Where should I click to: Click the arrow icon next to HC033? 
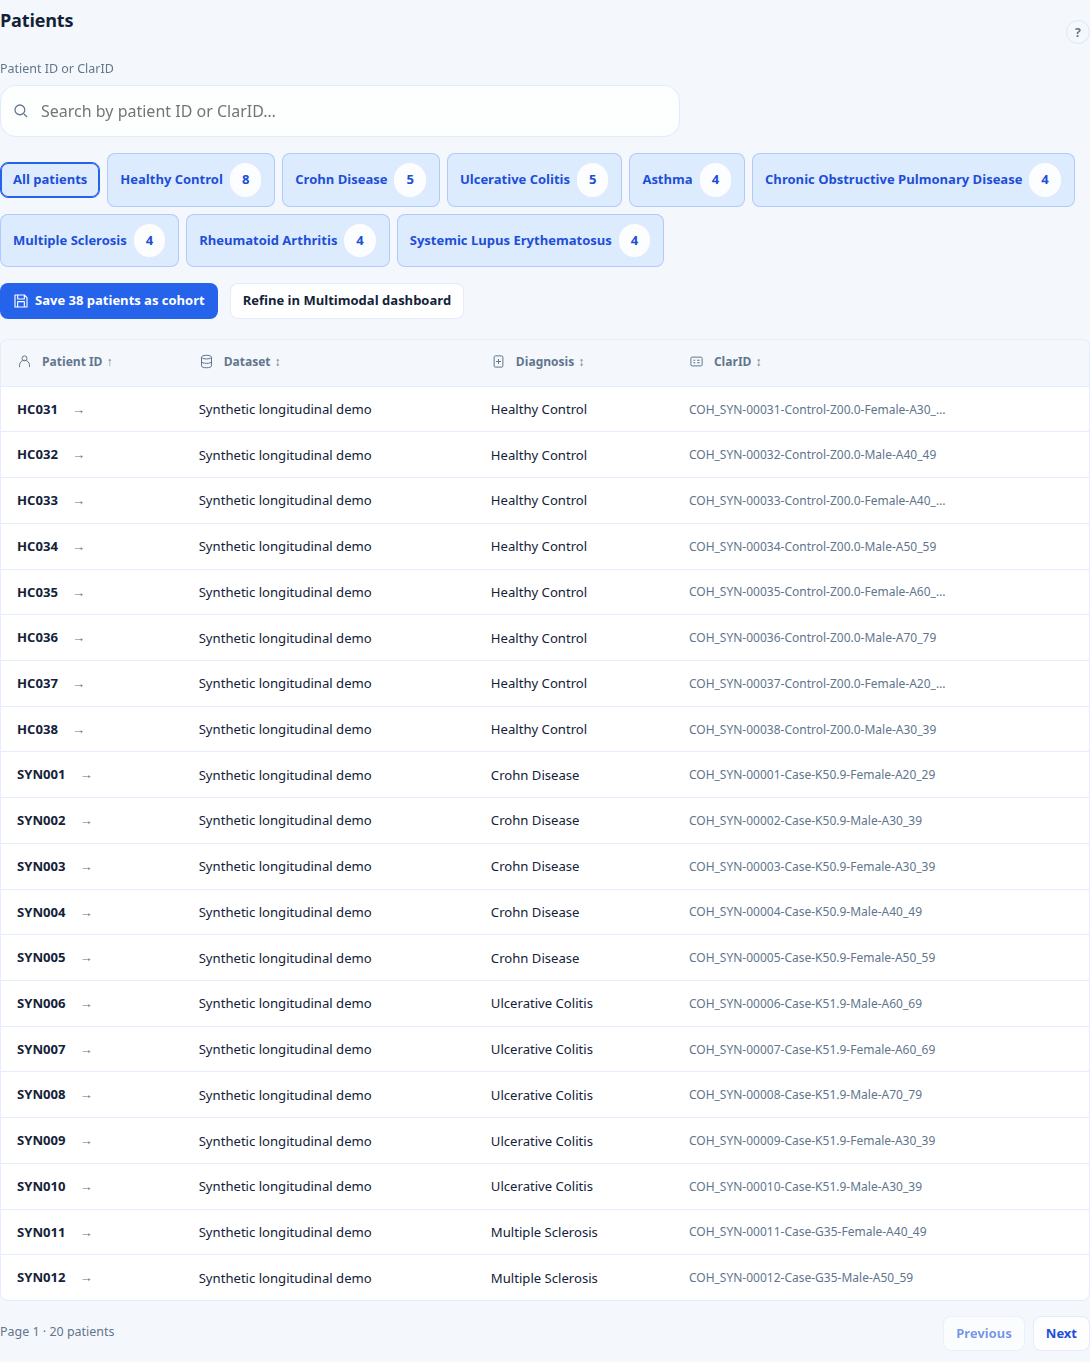79,502
